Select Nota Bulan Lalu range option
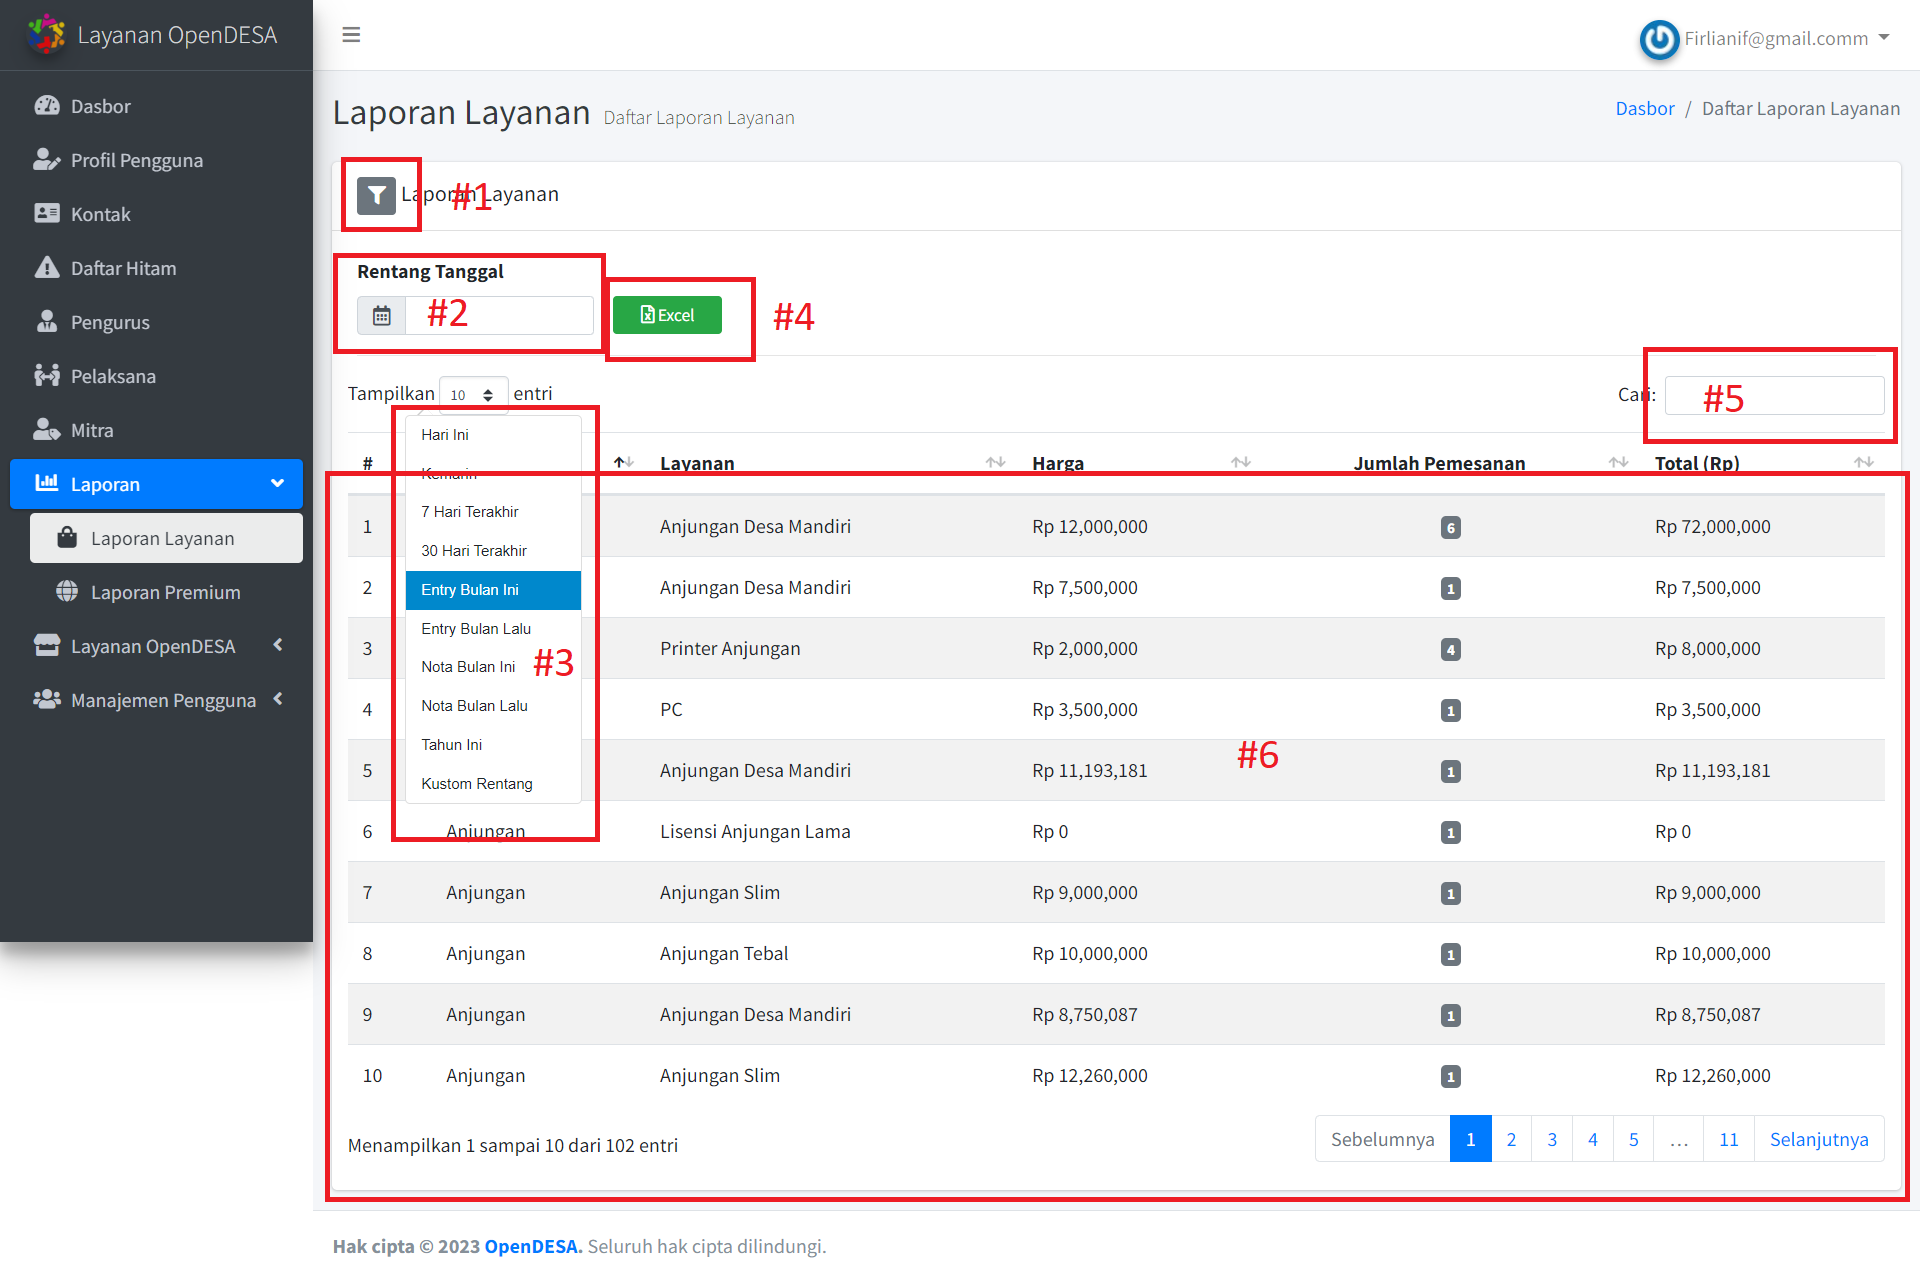 click(493, 706)
